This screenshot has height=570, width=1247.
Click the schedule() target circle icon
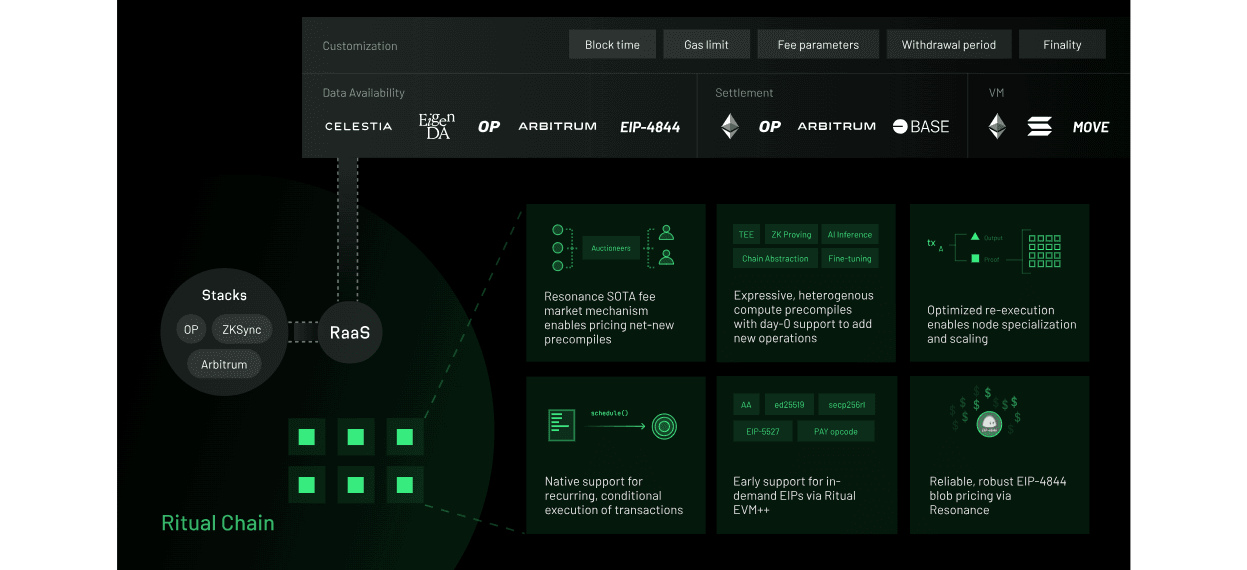[x=665, y=427]
